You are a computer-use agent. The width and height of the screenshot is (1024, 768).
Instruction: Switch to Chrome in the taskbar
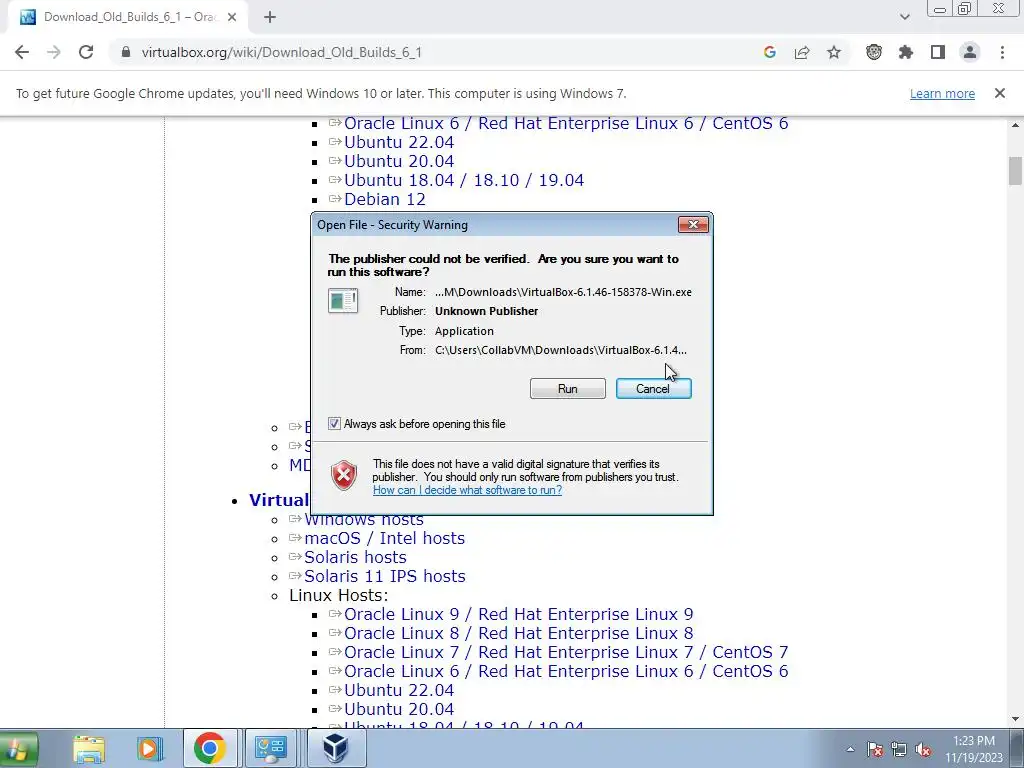tap(210, 748)
